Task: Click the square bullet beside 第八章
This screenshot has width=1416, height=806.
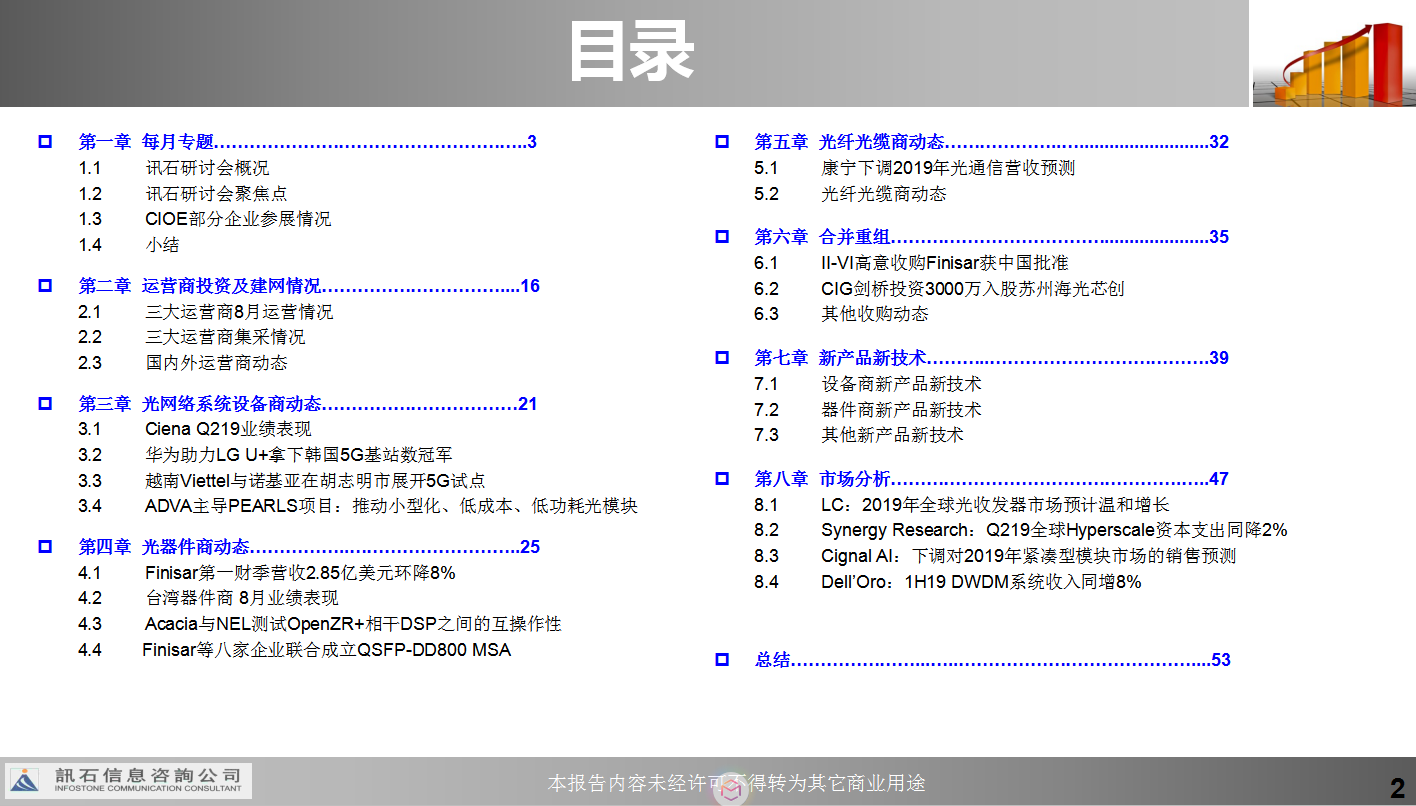Action: pyautogui.click(x=722, y=479)
